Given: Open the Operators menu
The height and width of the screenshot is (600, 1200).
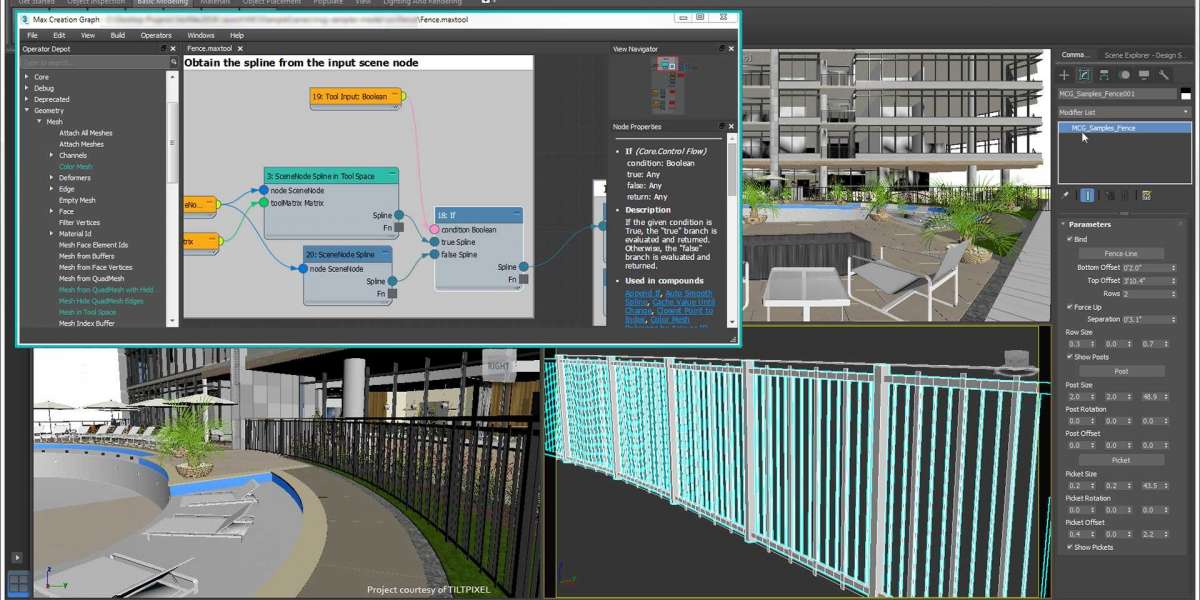Looking at the screenshot, I should pyautogui.click(x=156, y=35).
